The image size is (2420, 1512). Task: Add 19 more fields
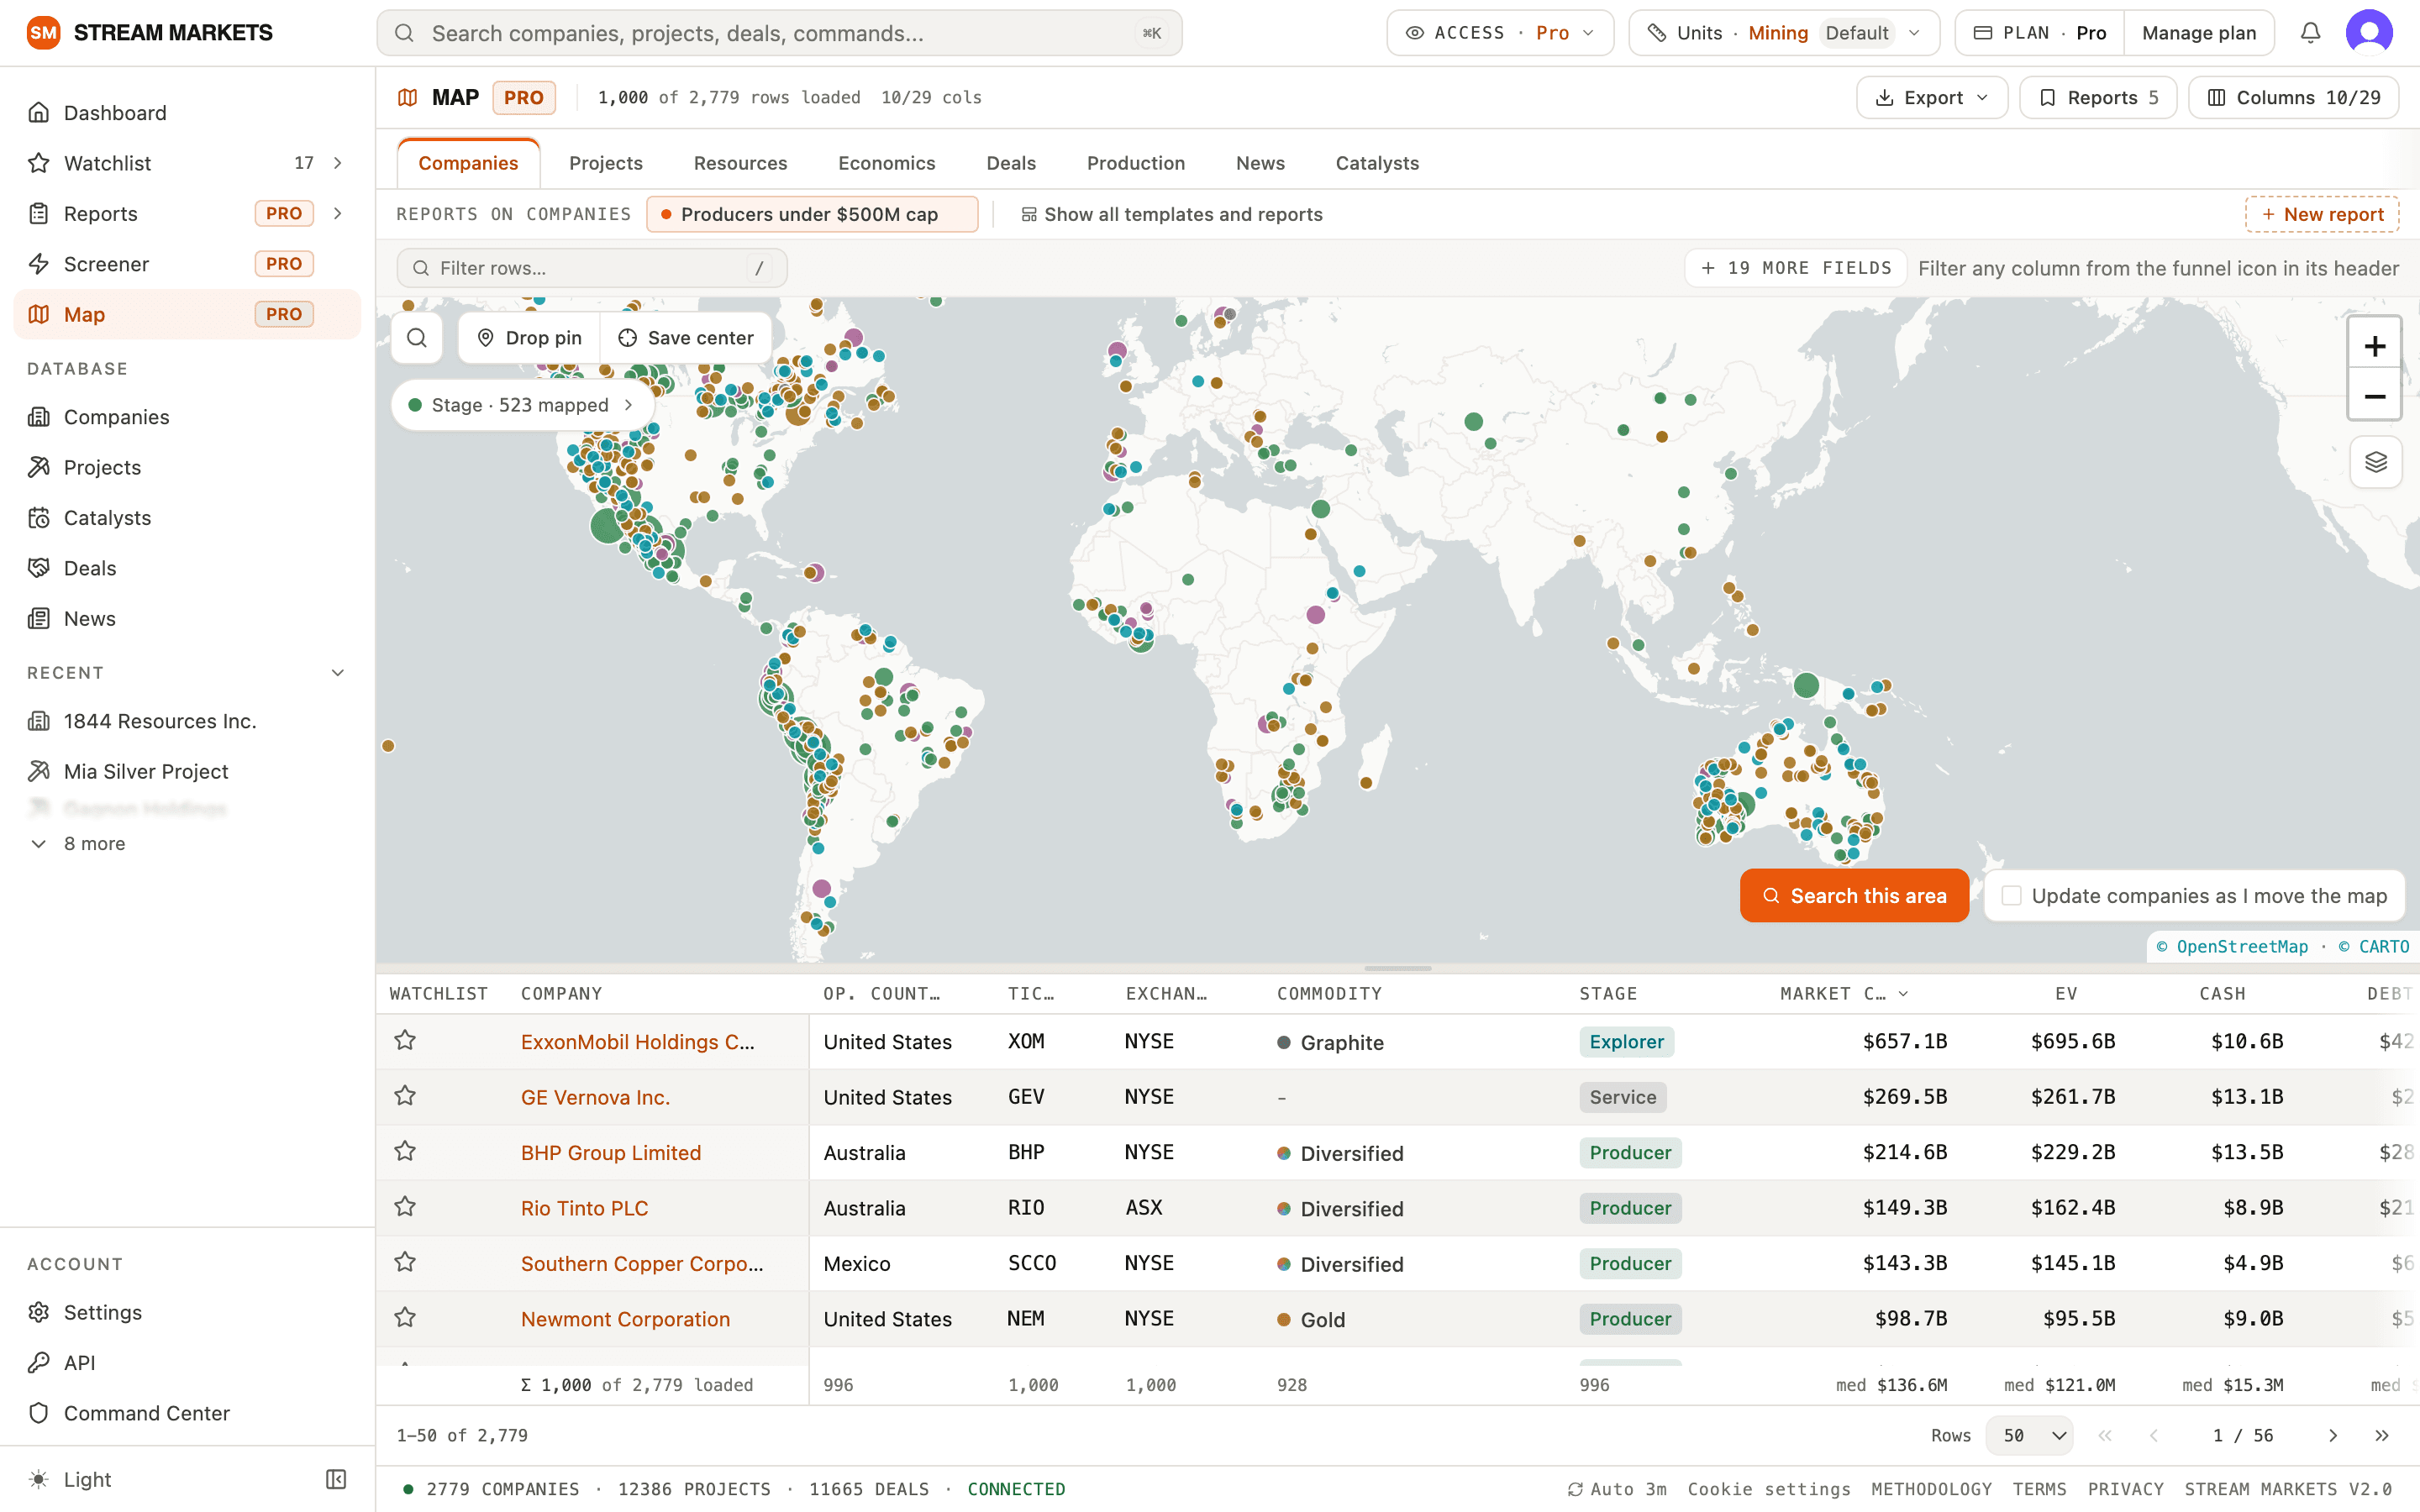pos(1796,268)
